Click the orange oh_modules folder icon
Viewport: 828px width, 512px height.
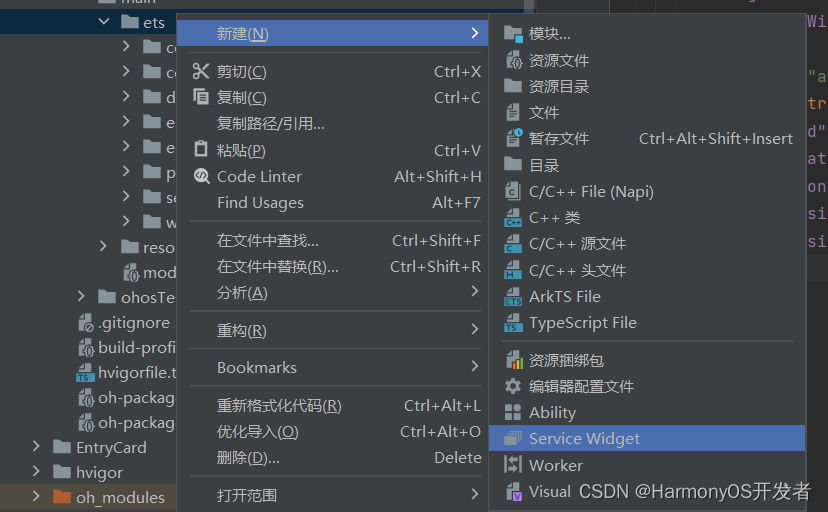pos(62,497)
